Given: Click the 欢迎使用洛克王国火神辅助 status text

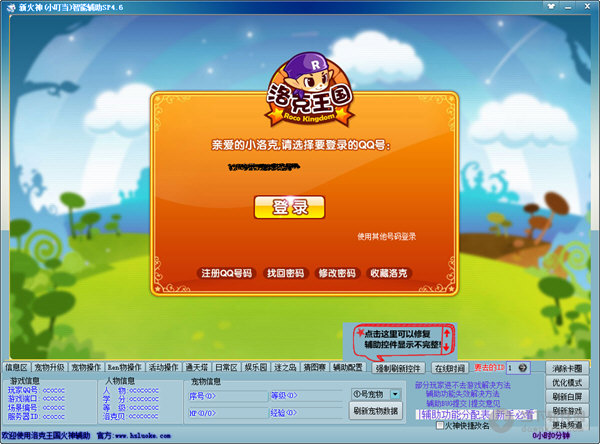Looking at the screenshot, I should [46, 436].
